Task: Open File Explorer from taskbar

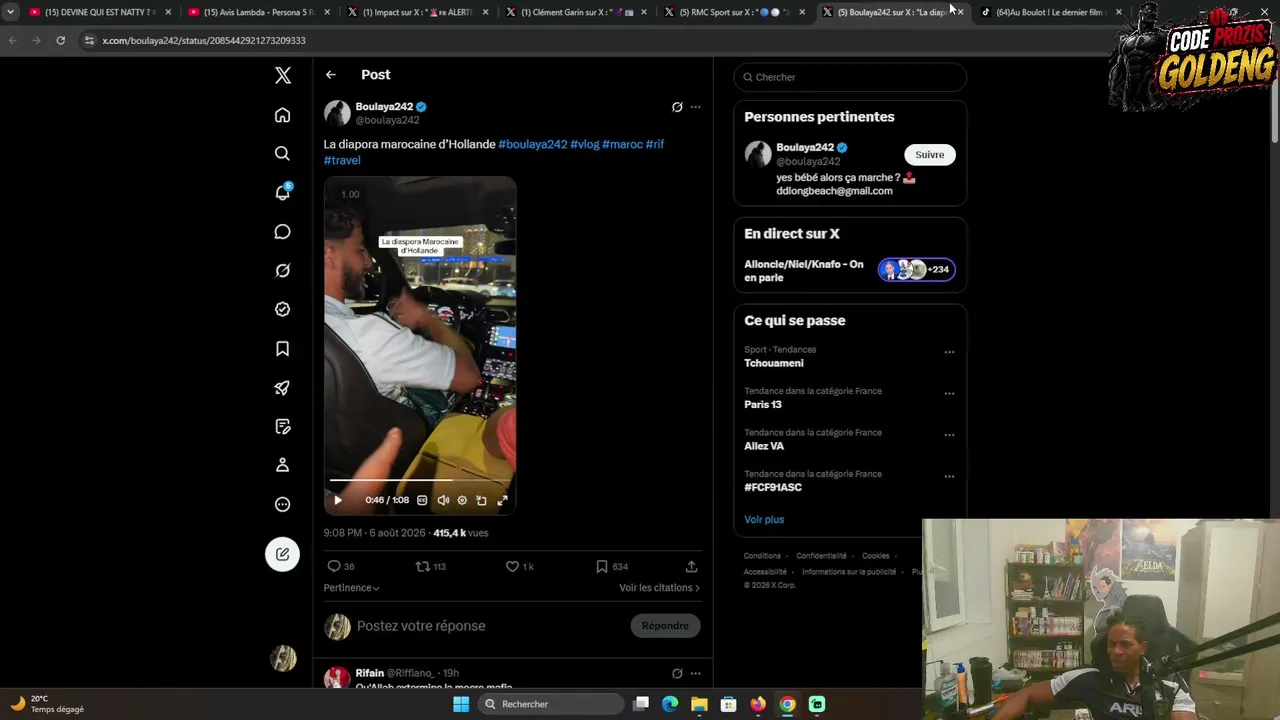Action: (x=699, y=704)
